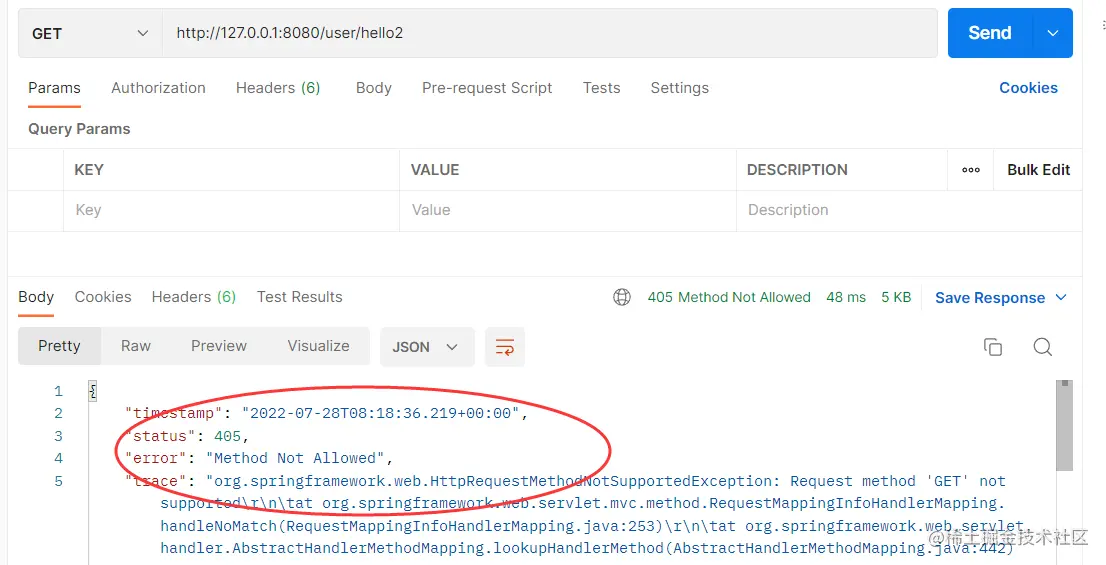Toggle line wrap icon
Screen dimensions: 1106x565
point(505,347)
